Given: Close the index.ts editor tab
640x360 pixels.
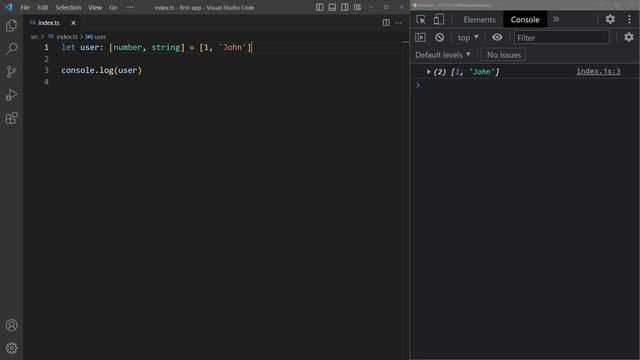Looking at the screenshot, I should pyautogui.click(x=73, y=23).
